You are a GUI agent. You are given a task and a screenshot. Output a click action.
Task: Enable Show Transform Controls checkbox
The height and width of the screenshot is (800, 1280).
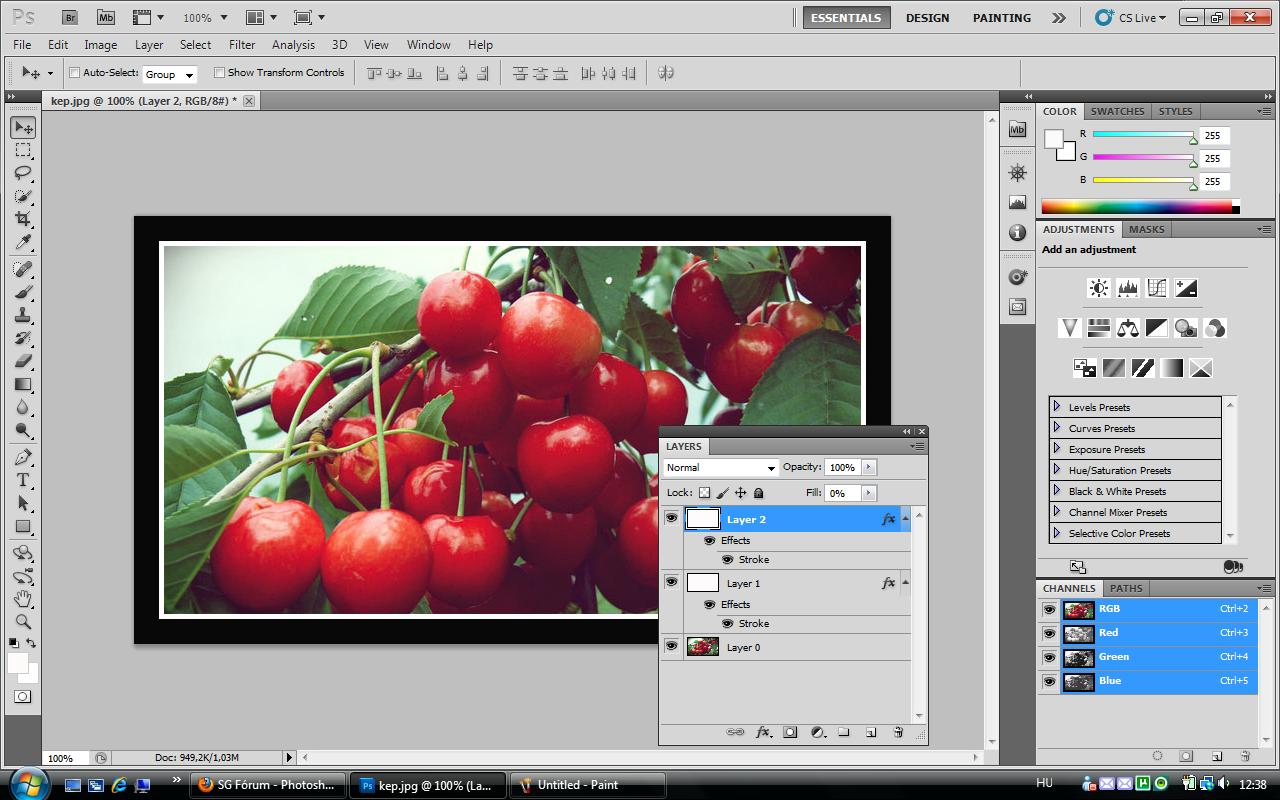pos(219,73)
